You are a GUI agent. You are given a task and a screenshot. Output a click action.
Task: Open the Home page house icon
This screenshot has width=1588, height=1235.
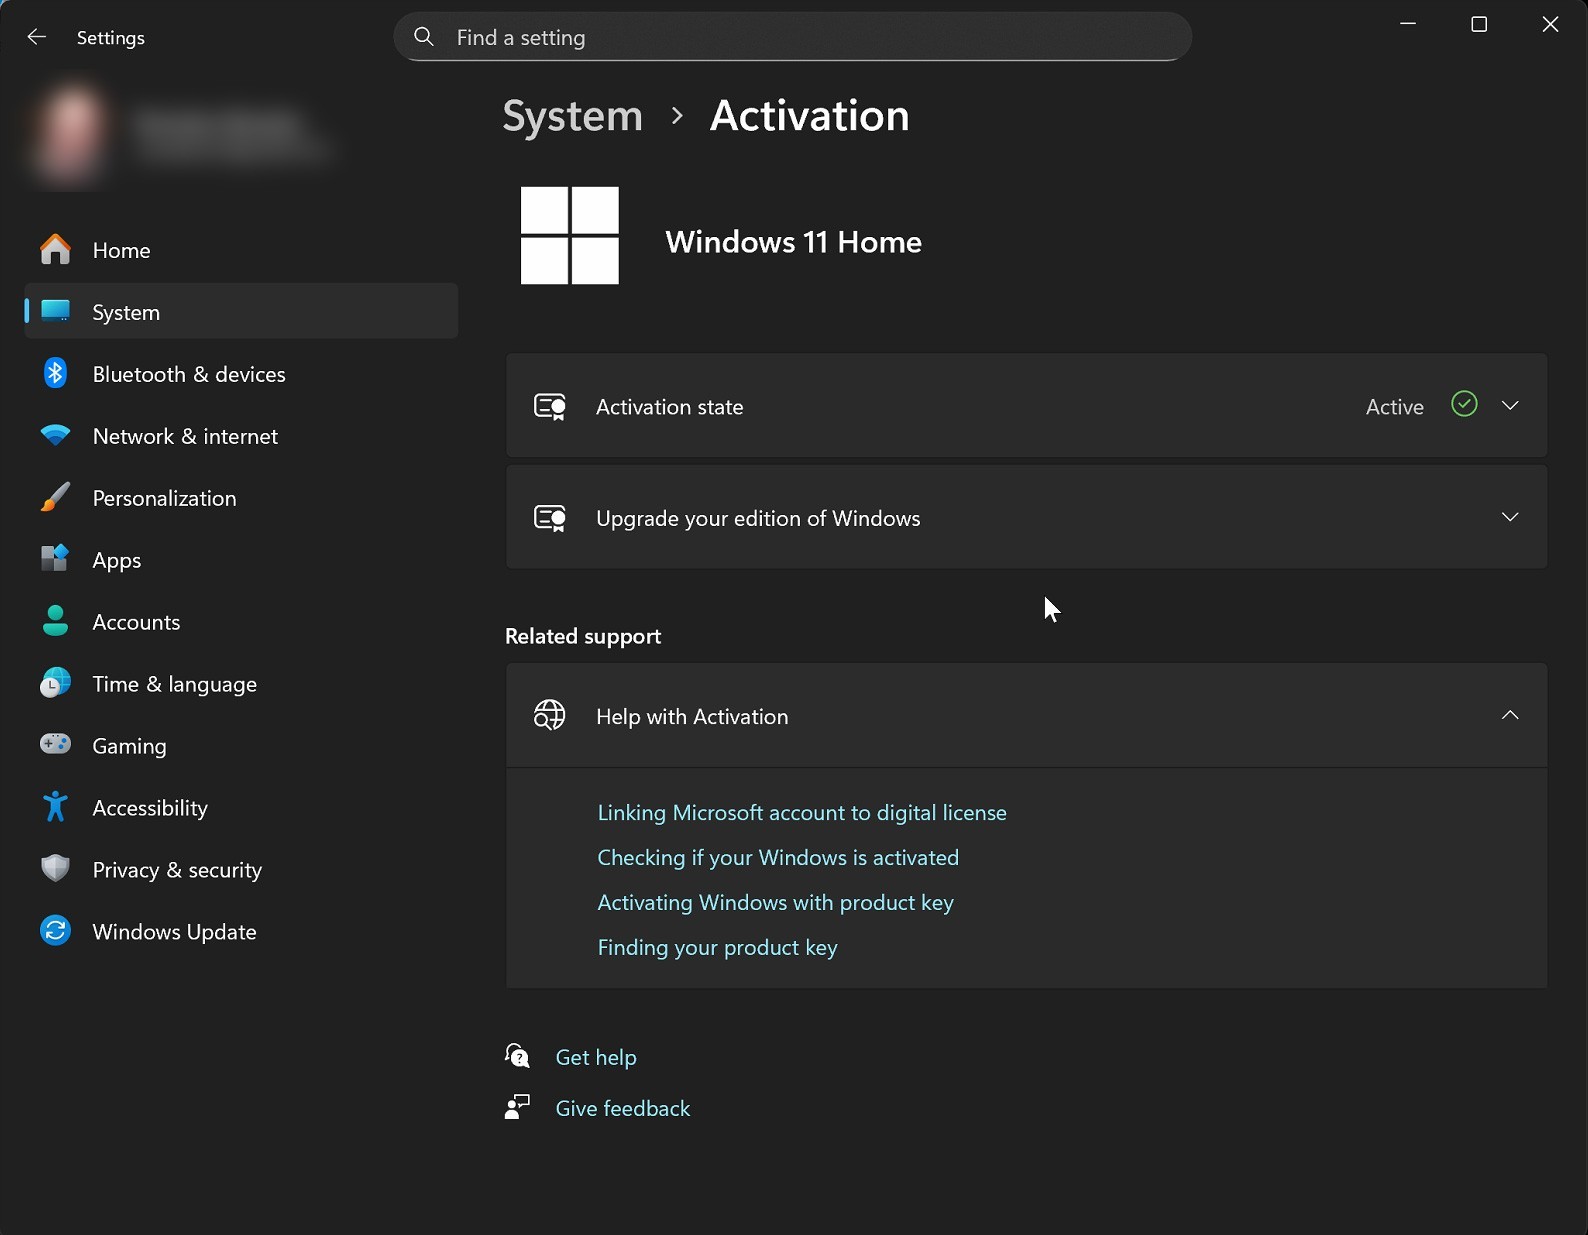pyautogui.click(x=55, y=250)
